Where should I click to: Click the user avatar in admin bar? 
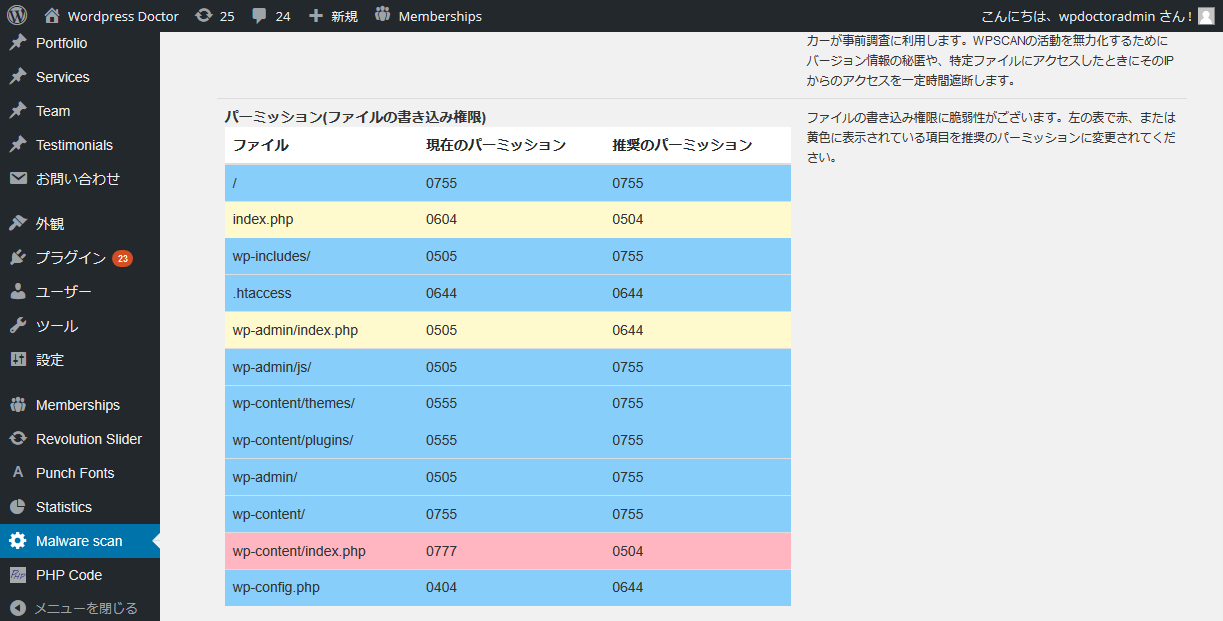coord(1205,16)
